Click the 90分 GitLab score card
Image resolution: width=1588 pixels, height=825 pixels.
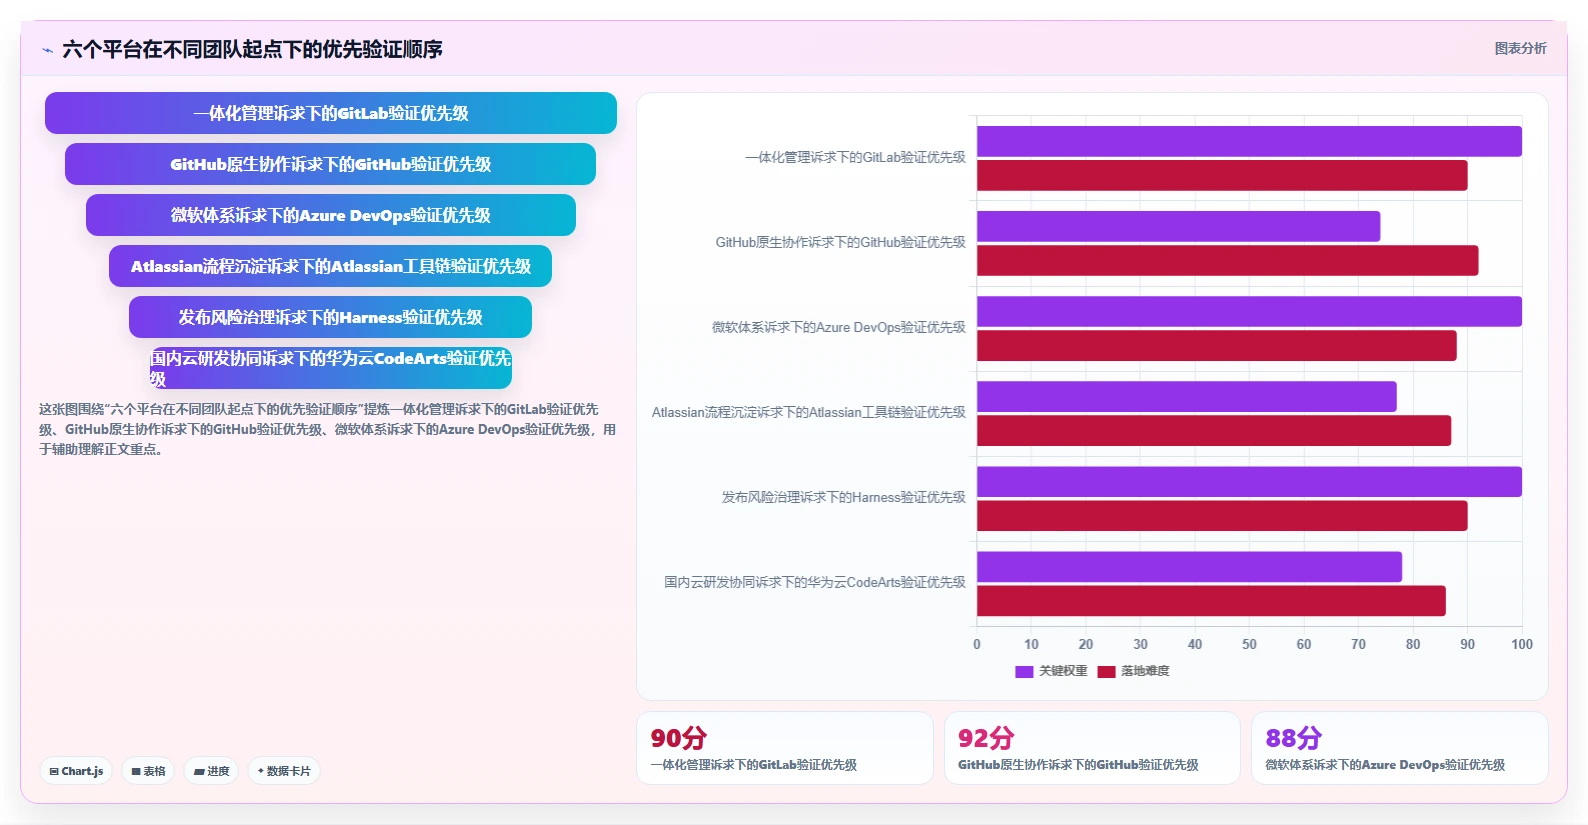pos(785,748)
